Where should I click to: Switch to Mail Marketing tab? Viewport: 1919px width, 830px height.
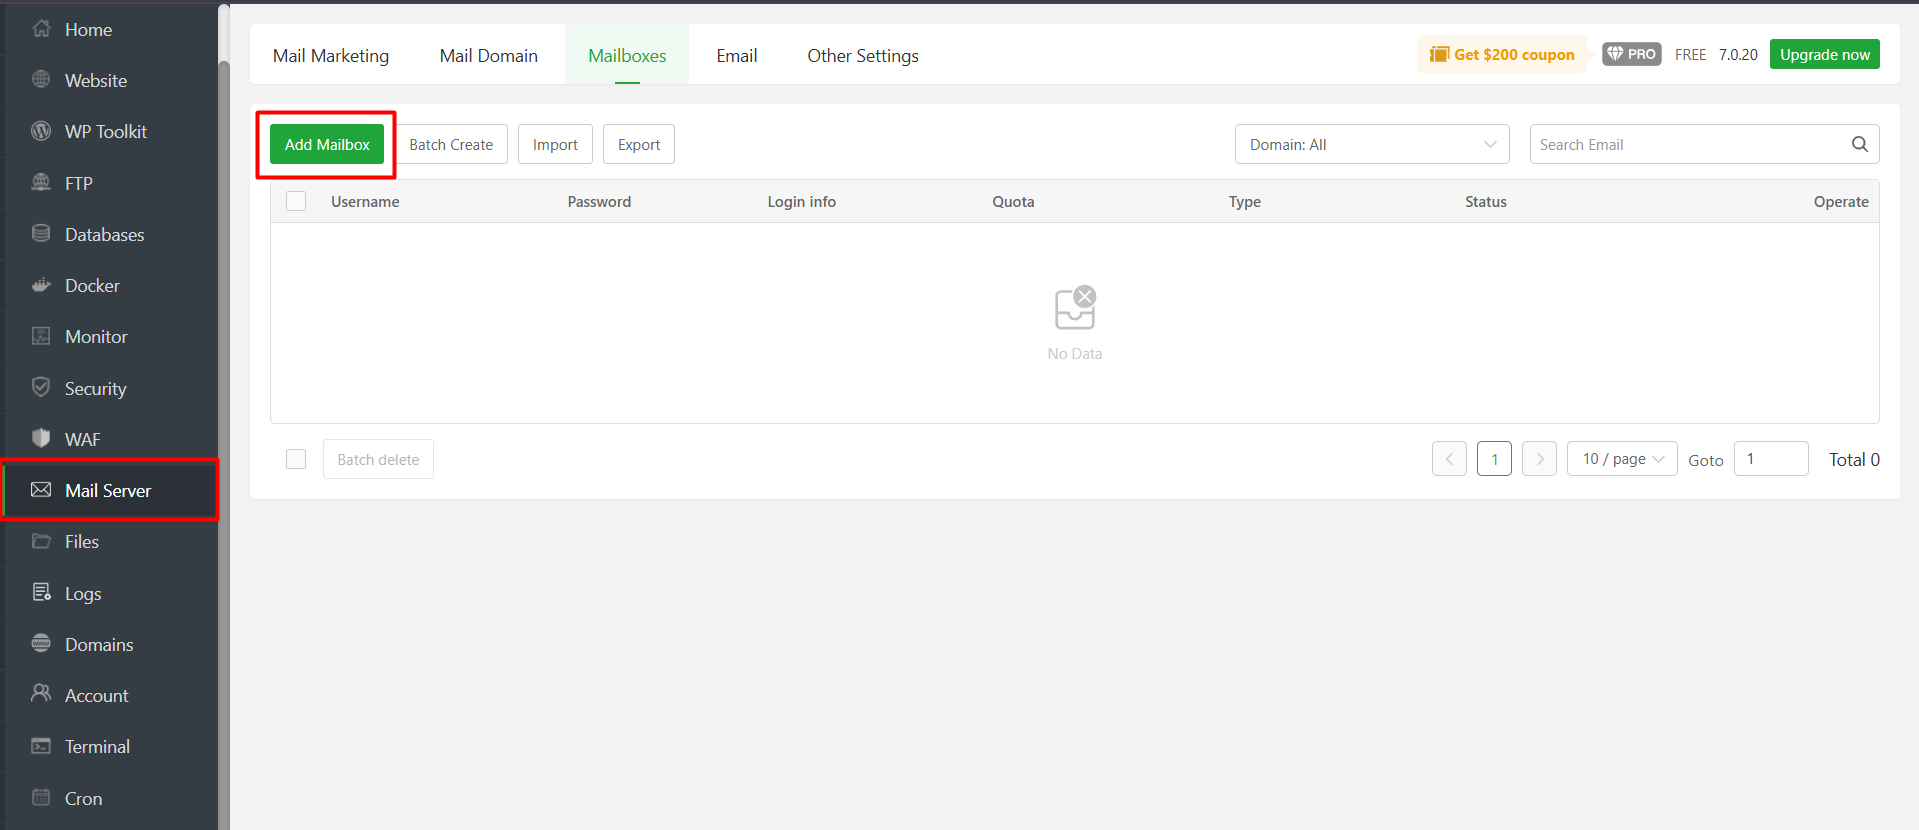coord(331,55)
